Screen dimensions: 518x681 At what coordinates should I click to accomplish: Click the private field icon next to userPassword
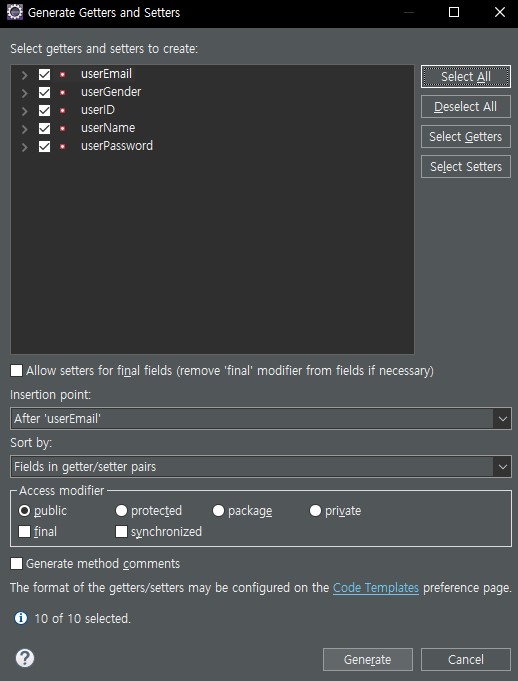pyautogui.click(x=63, y=147)
